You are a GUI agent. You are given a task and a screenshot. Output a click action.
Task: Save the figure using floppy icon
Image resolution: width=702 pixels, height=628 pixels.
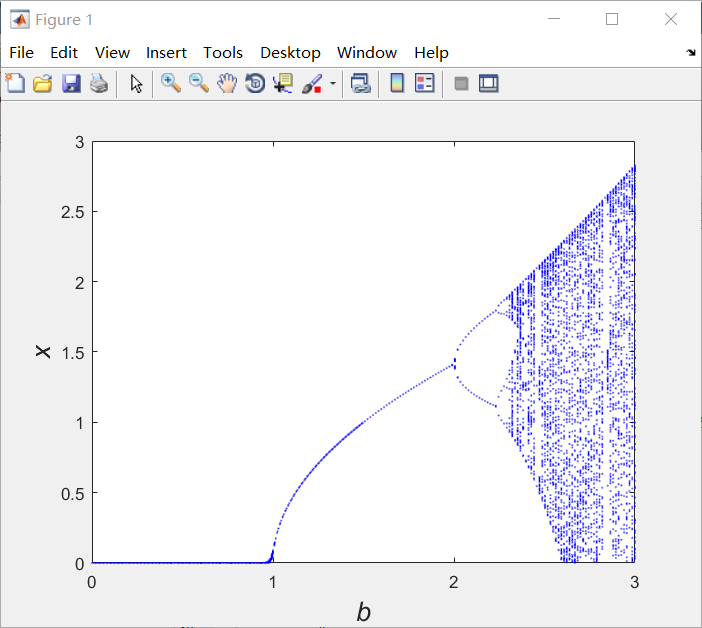[71, 83]
